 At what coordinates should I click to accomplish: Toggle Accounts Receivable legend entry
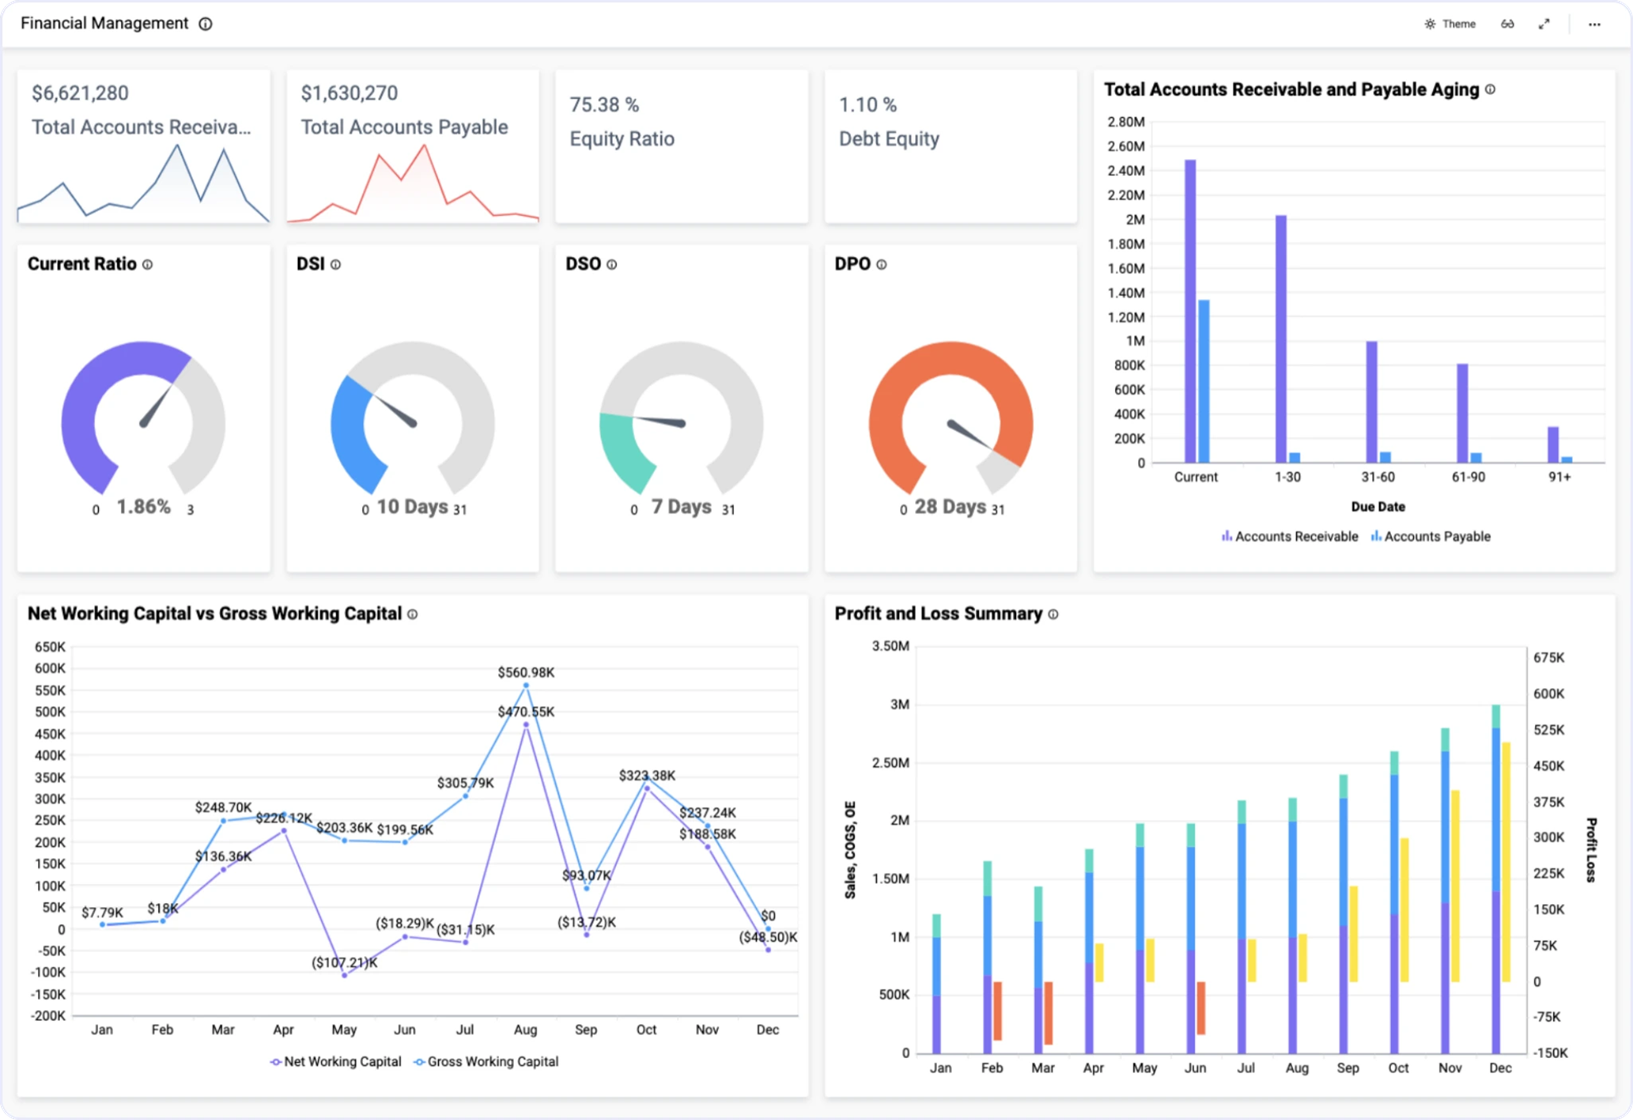[1289, 537]
